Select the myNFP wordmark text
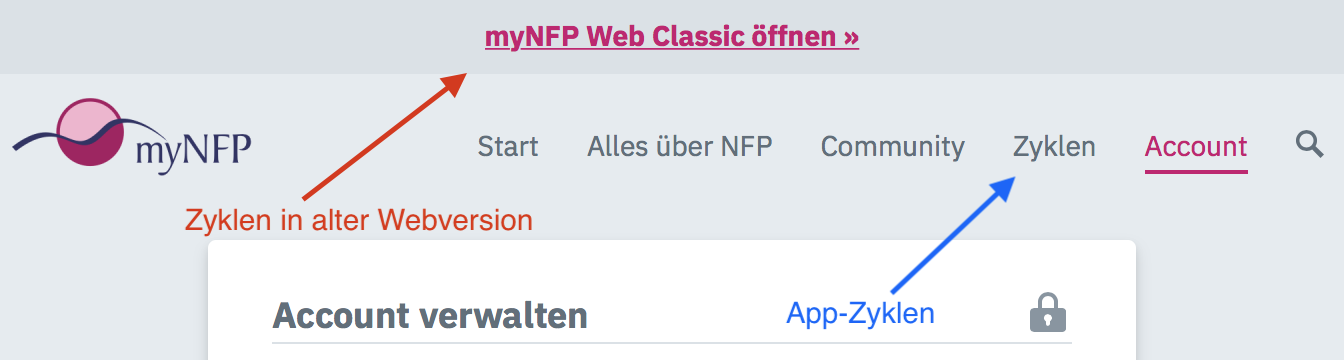Viewport: 1344px width, 360px height. tap(192, 152)
